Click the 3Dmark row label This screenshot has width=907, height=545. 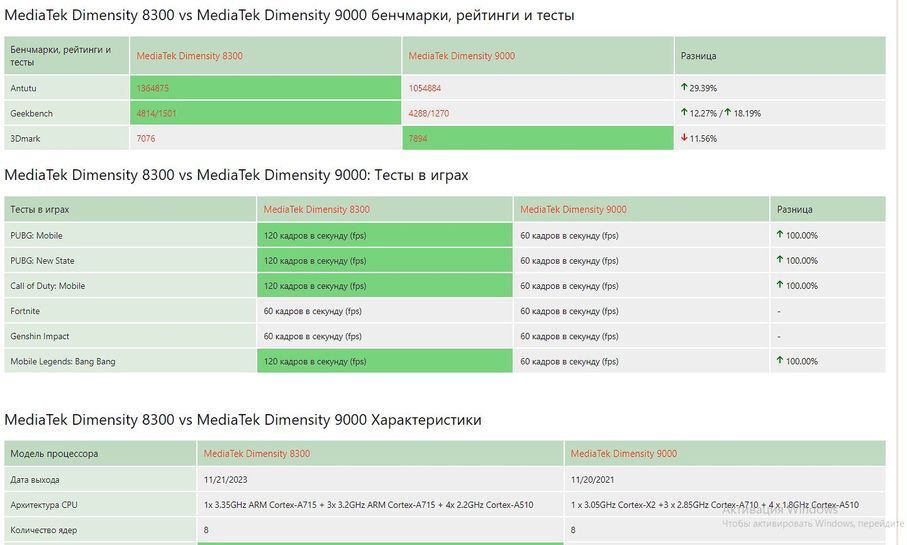25,138
